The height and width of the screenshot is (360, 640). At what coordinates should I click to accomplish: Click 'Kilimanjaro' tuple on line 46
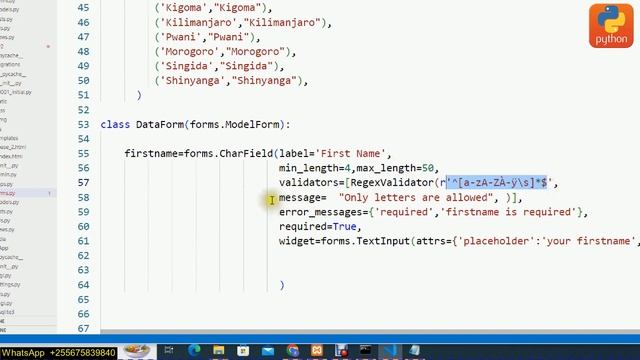[240, 22]
